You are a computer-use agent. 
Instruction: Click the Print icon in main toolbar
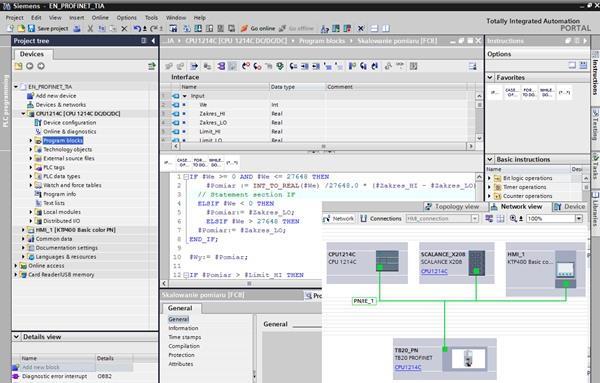77,29
